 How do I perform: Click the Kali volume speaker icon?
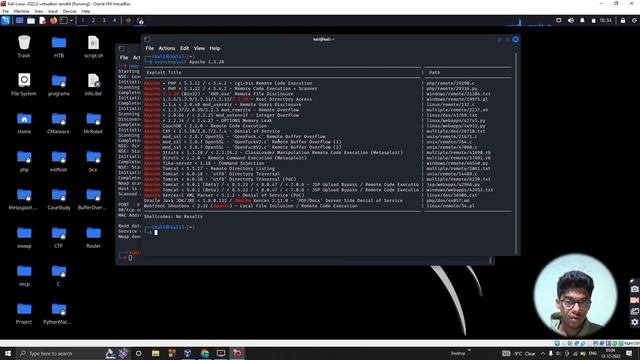pyautogui.click(x=571, y=20)
